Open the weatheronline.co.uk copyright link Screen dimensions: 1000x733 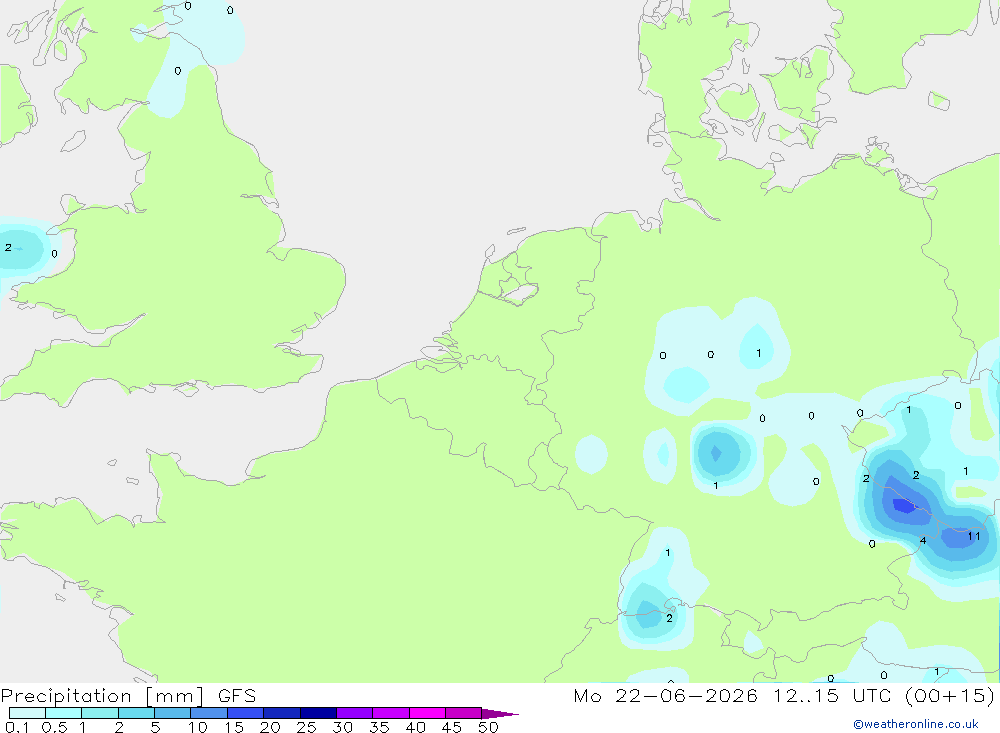[916, 724]
